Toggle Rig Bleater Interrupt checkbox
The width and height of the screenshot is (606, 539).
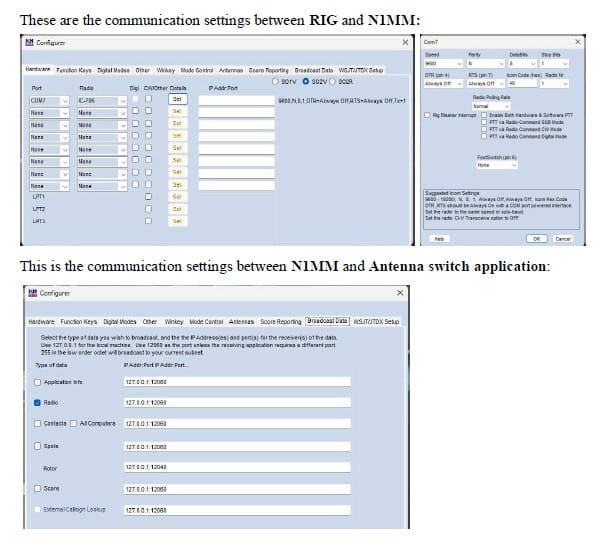pyautogui.click(x=427, y=115)
